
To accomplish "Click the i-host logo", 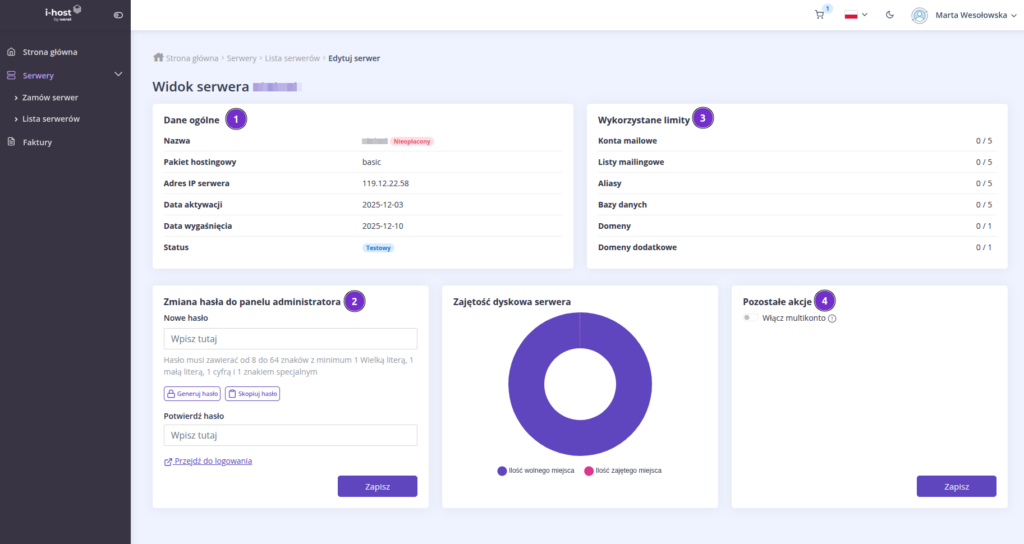I will (64, 14).
